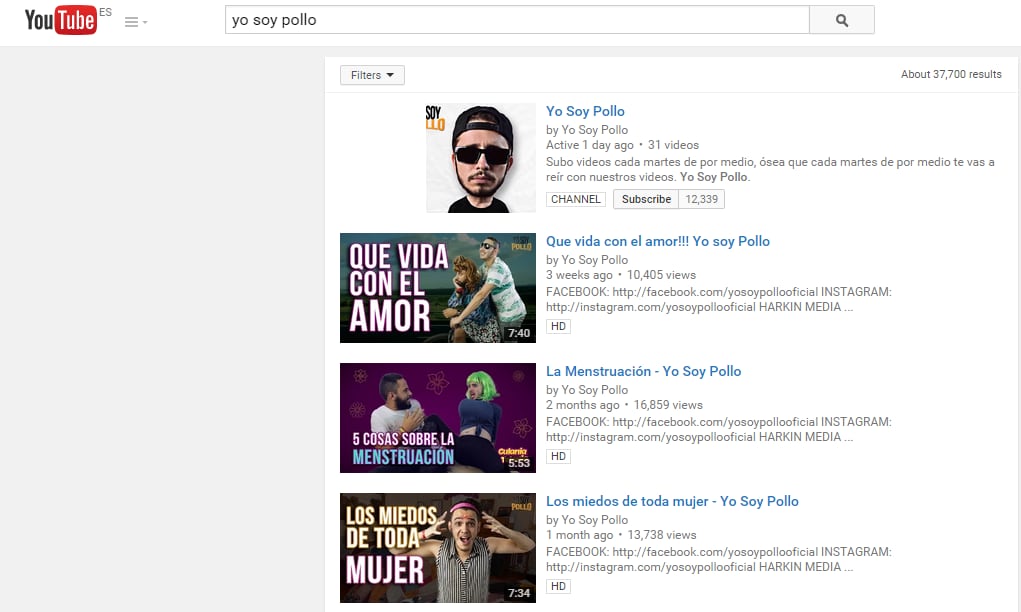Click uploader name under 'Los miedos de toda mujer'

(x=594, y=520)
